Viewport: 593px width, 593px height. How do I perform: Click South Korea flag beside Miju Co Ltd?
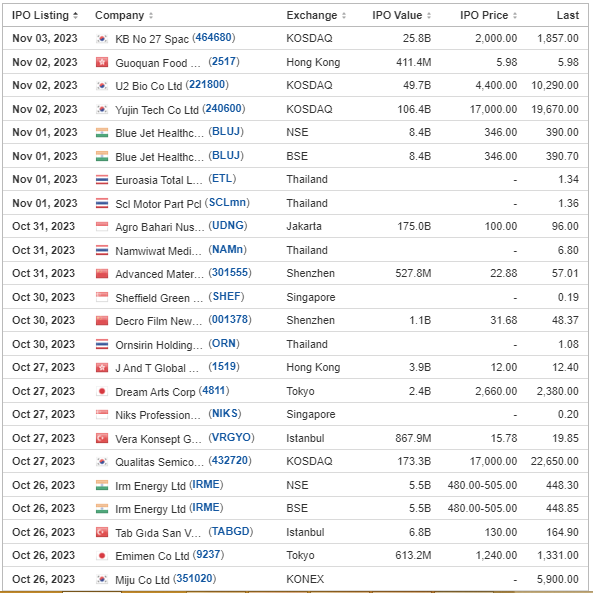pyautogui.click(x=102, y=579)
